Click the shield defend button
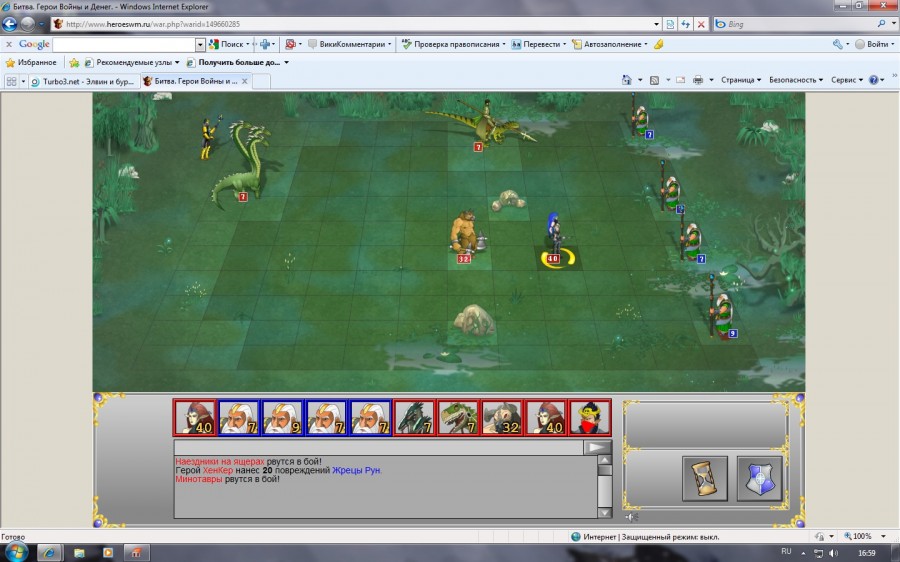The image size is (900, 562). [759, 478]
